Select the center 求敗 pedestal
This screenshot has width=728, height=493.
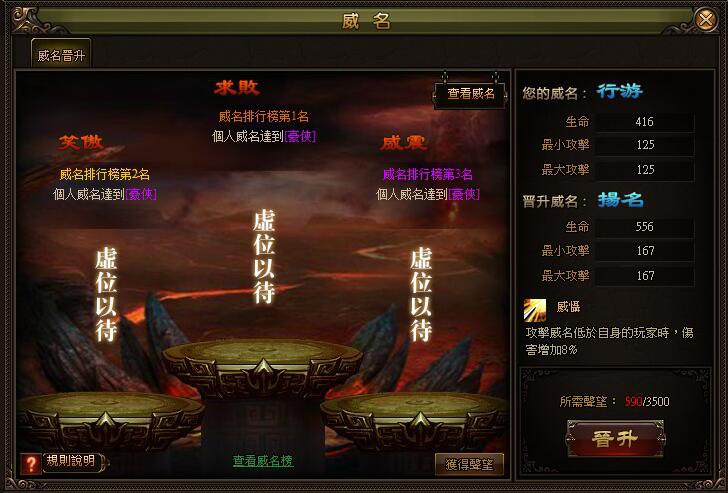click(263, 367)
